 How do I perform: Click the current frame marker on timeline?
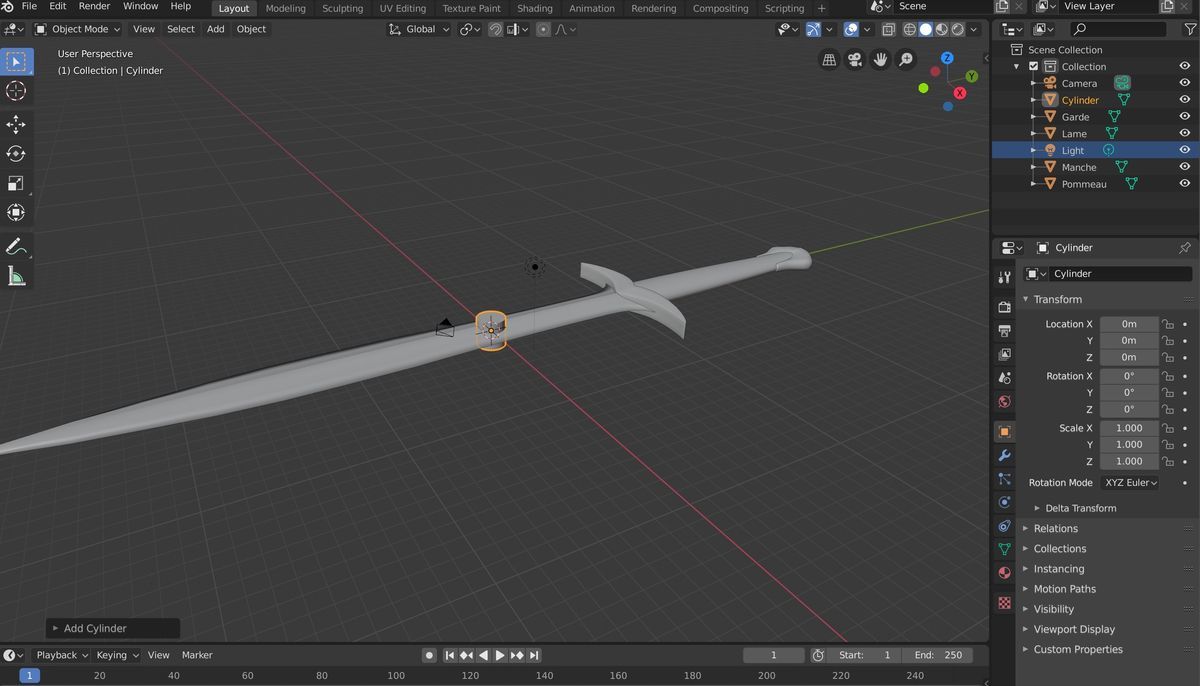coord(30,676)
